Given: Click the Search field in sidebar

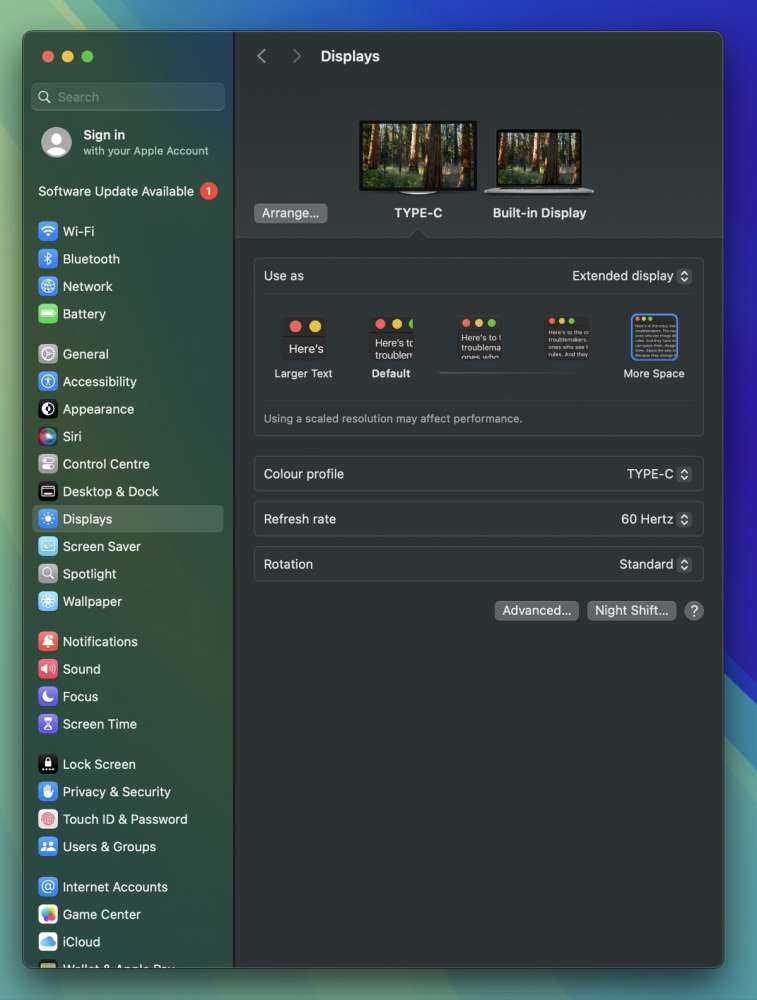Looking at the screenshot, I should pyautogui.click(x=128, y=97).
